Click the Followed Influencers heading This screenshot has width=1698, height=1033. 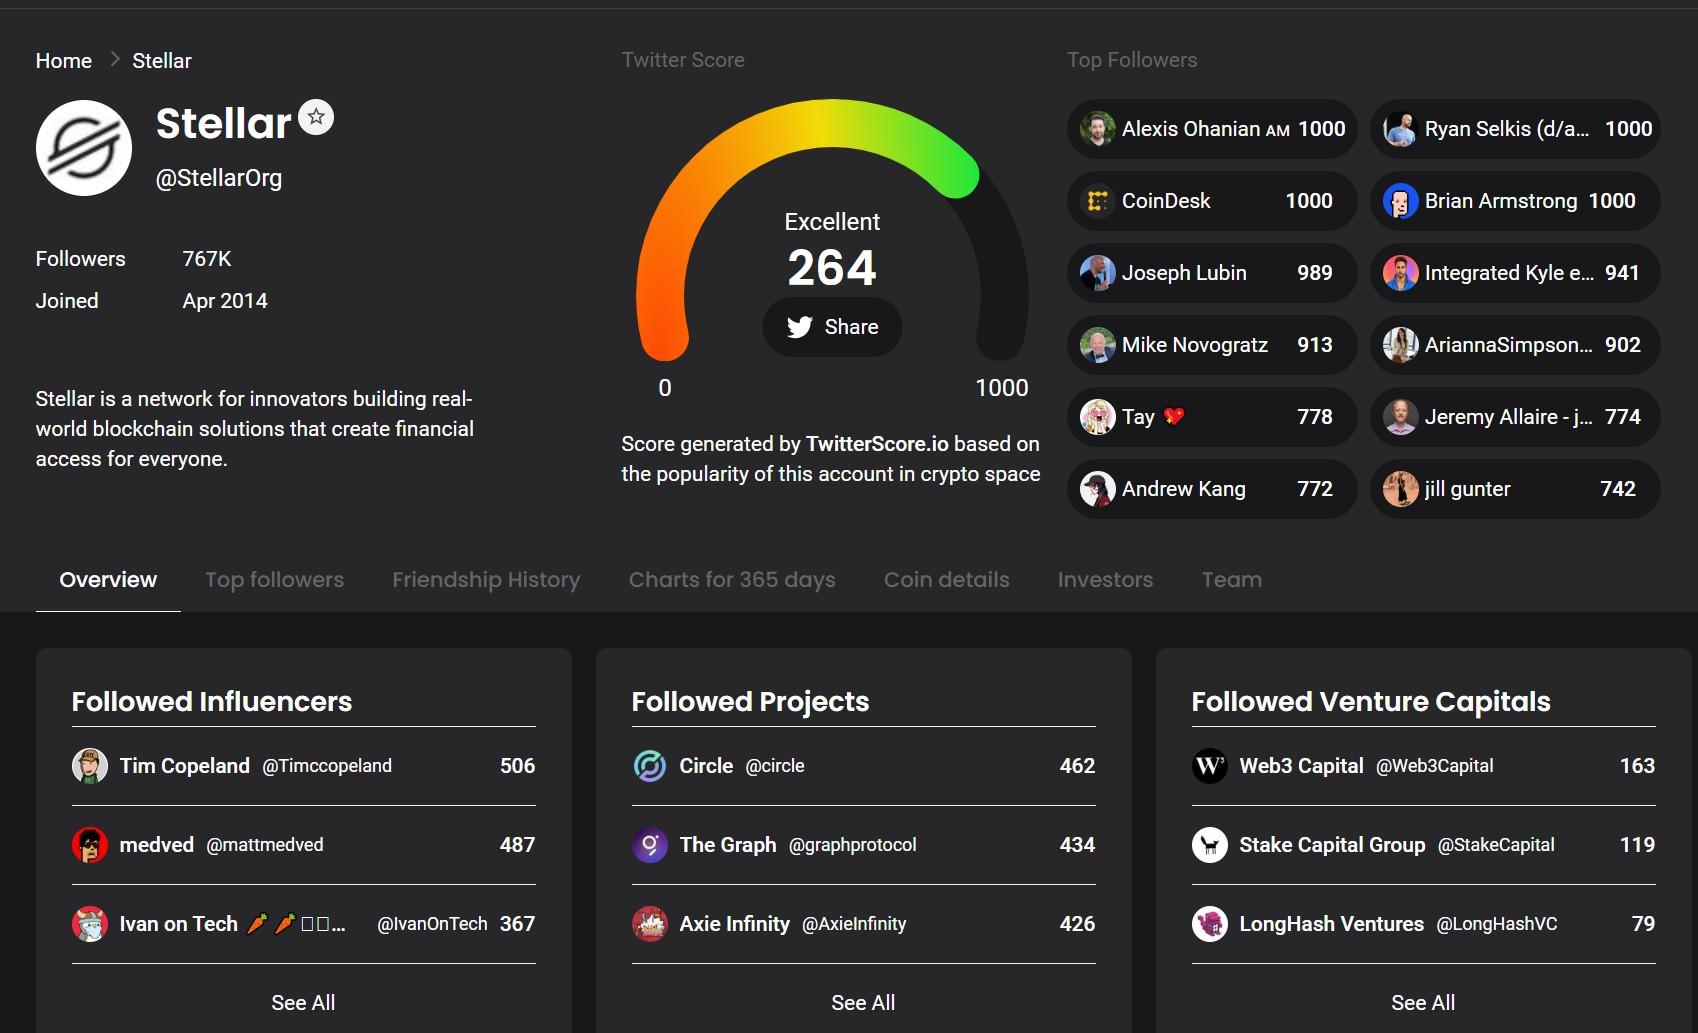point(212,701)
